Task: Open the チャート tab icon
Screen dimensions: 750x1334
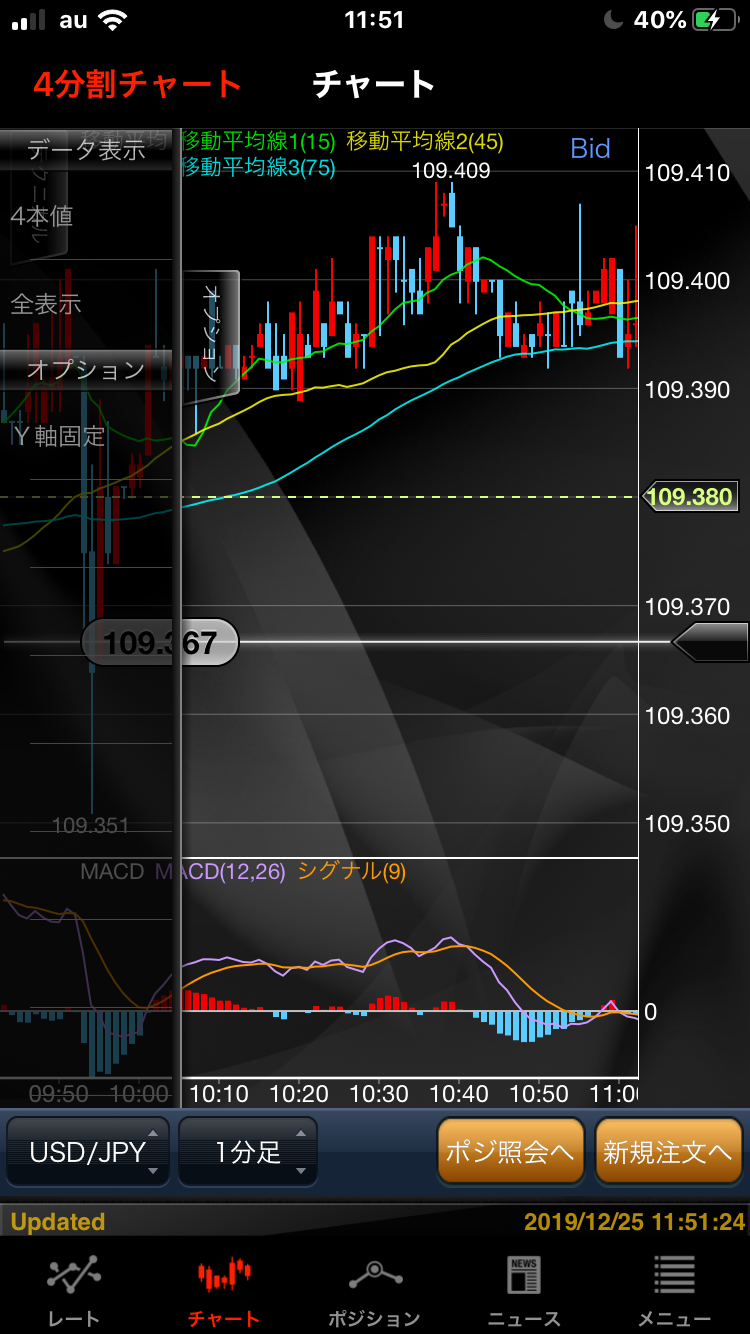Action: 223,1276
